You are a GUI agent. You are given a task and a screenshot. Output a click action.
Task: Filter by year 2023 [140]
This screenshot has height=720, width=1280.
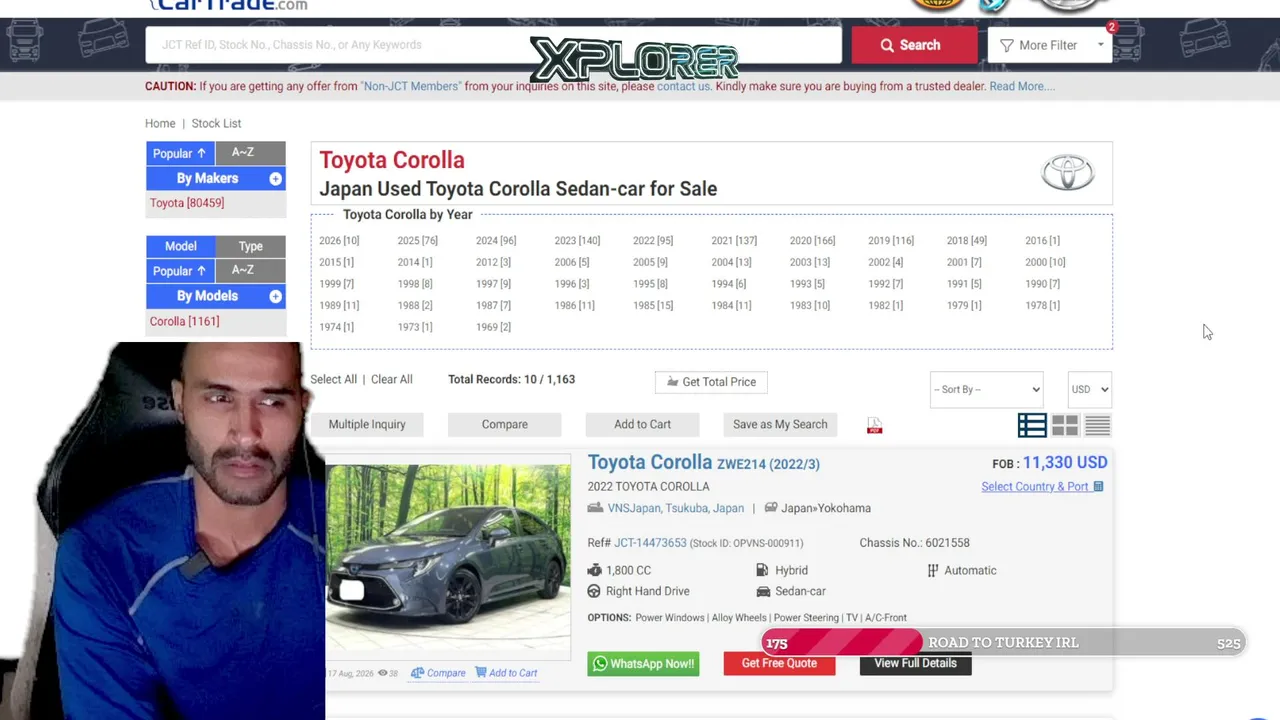click(577, 241)
